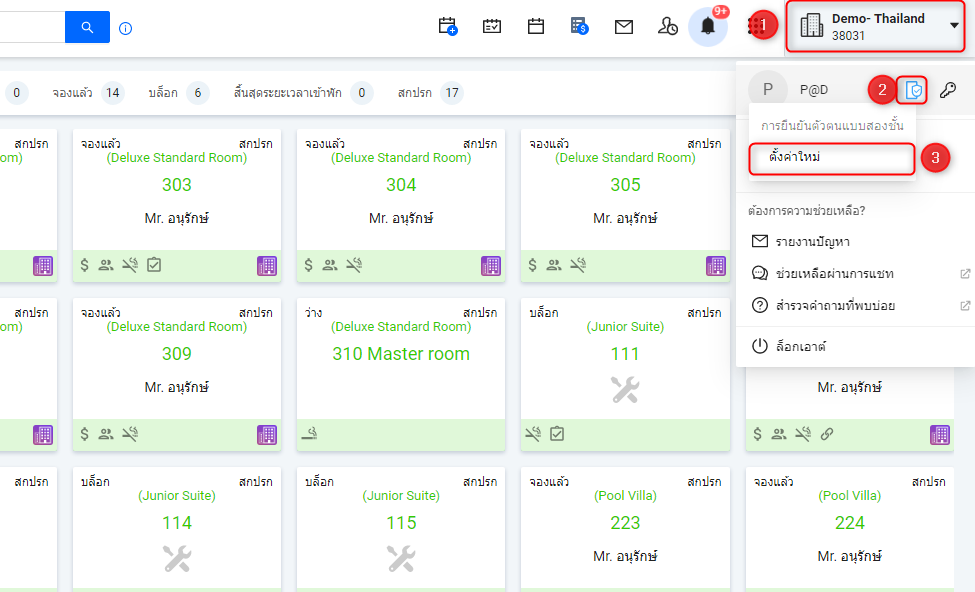Click the link chain icon on card footer
This screenshot has height=592, width=975.
pyautogui.click(x=826, y=434)
